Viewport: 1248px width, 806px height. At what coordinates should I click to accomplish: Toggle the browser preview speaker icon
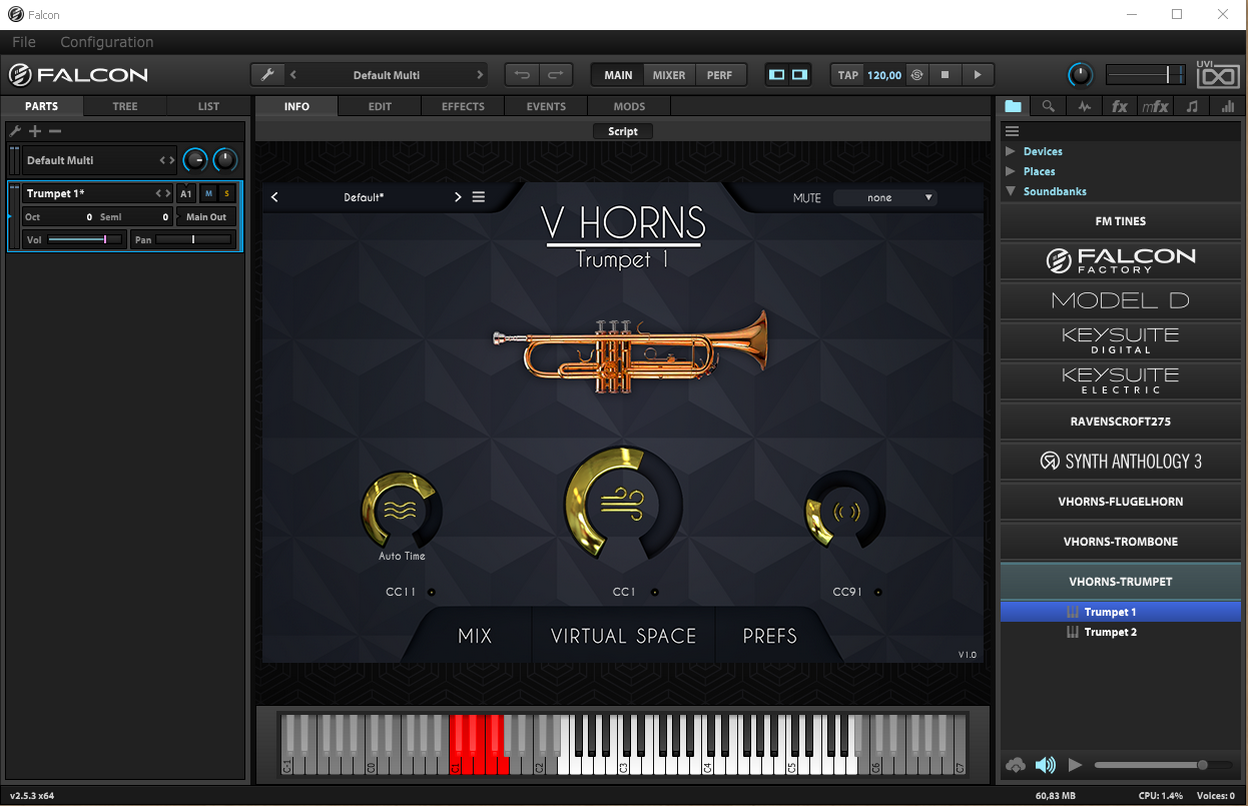[1045, 765]
